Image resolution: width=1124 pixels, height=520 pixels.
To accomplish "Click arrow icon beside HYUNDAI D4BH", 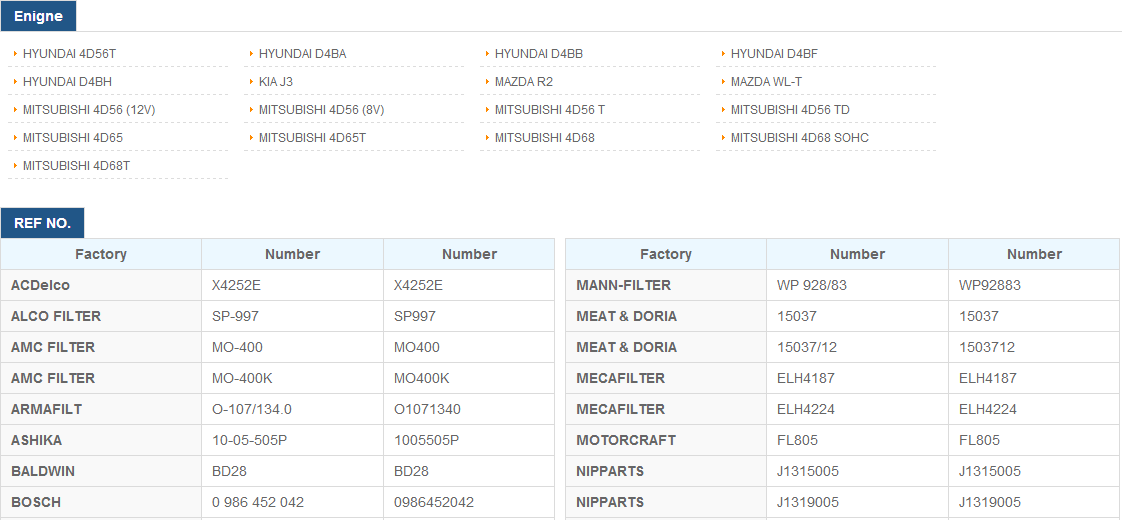I will (x=15, y=82).
